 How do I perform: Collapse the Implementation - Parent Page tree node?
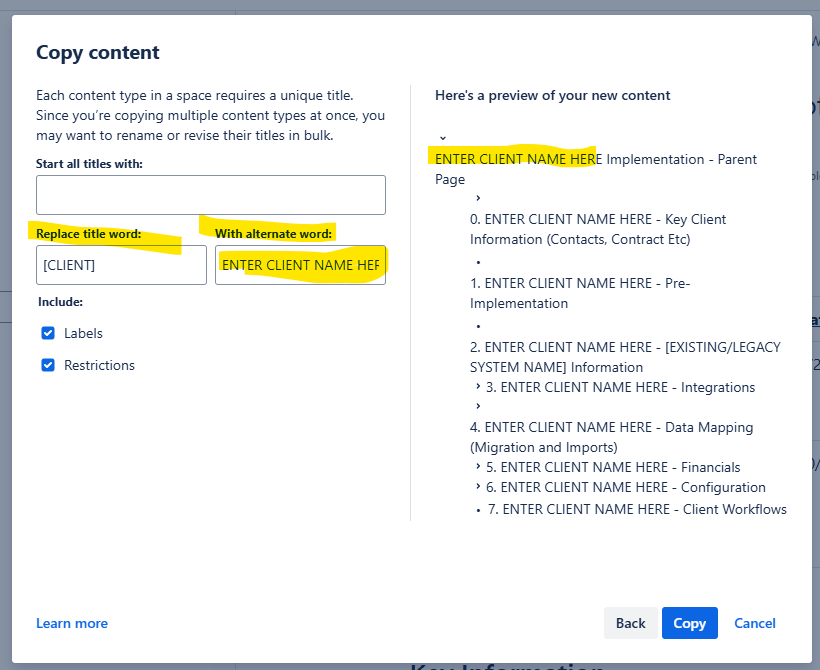click(x=442, y=138)
